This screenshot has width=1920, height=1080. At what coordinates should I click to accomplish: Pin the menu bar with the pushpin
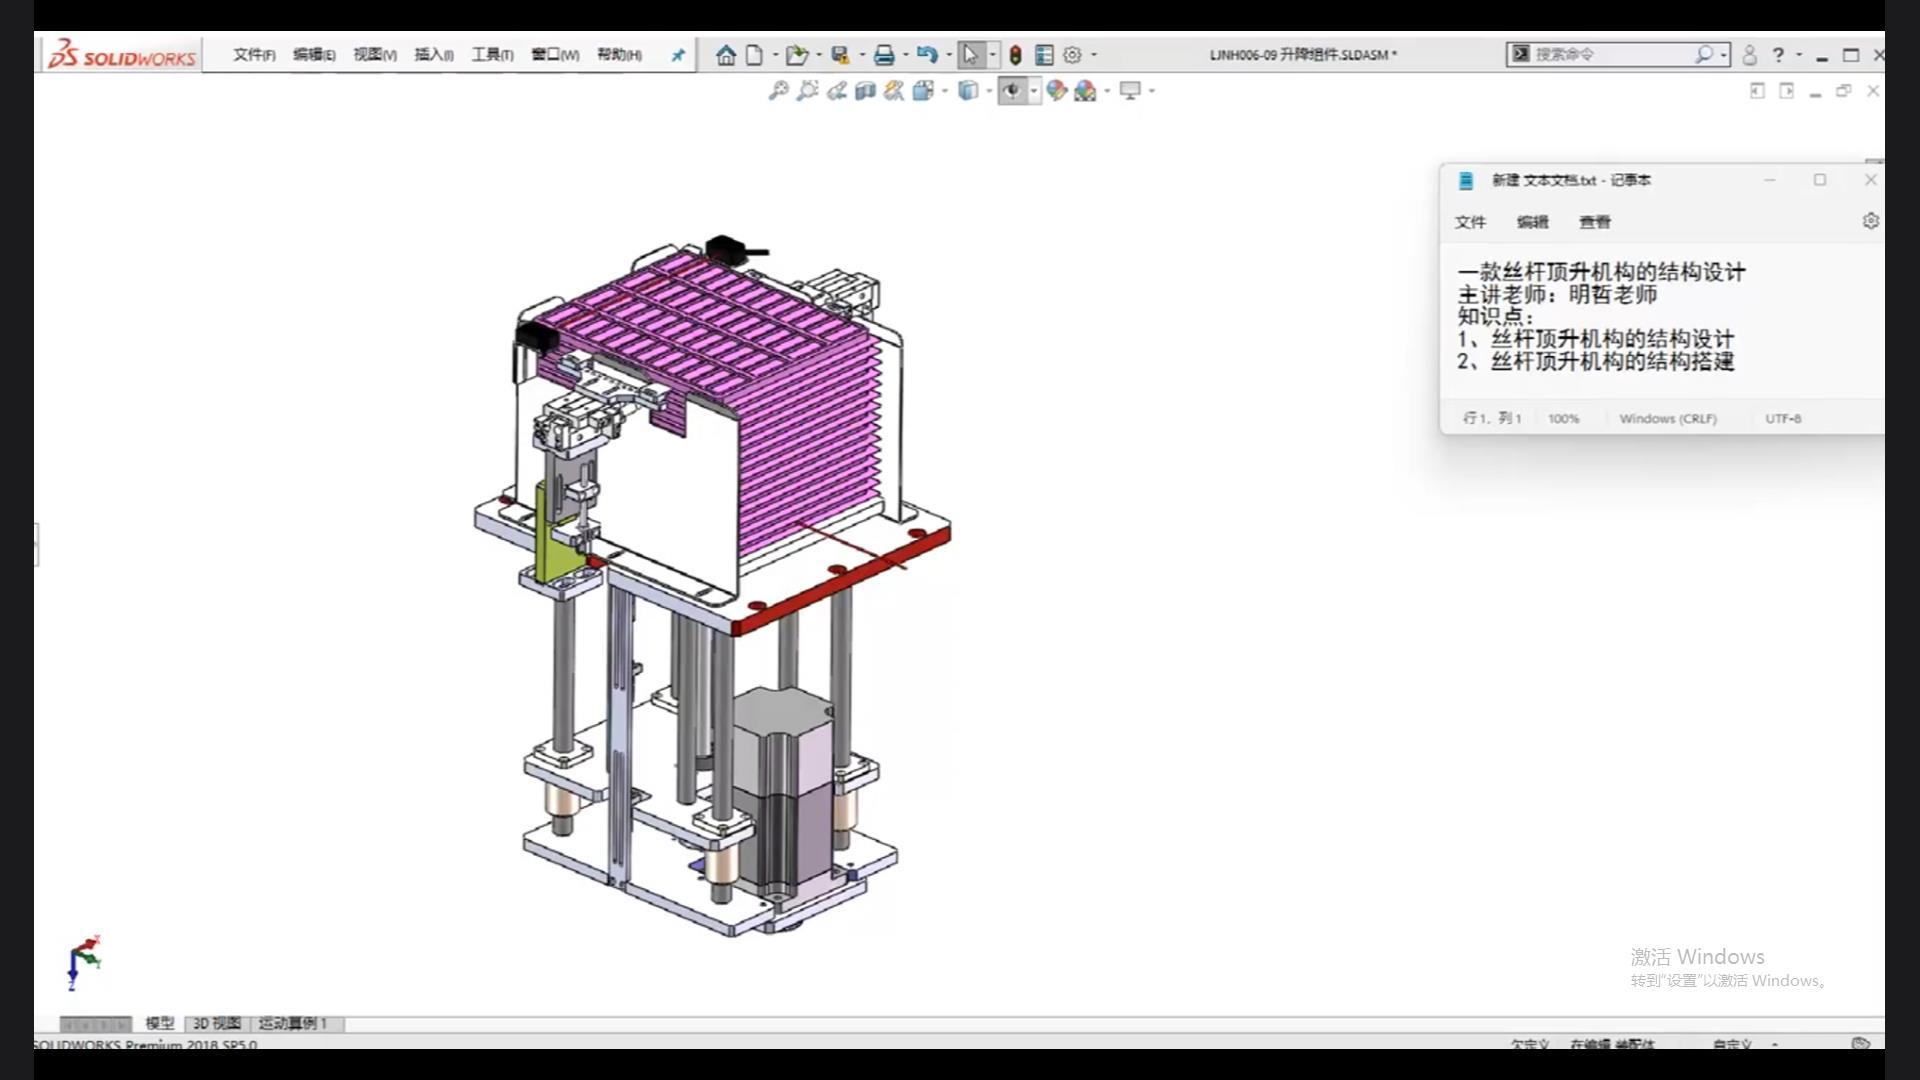coord(678,55)
